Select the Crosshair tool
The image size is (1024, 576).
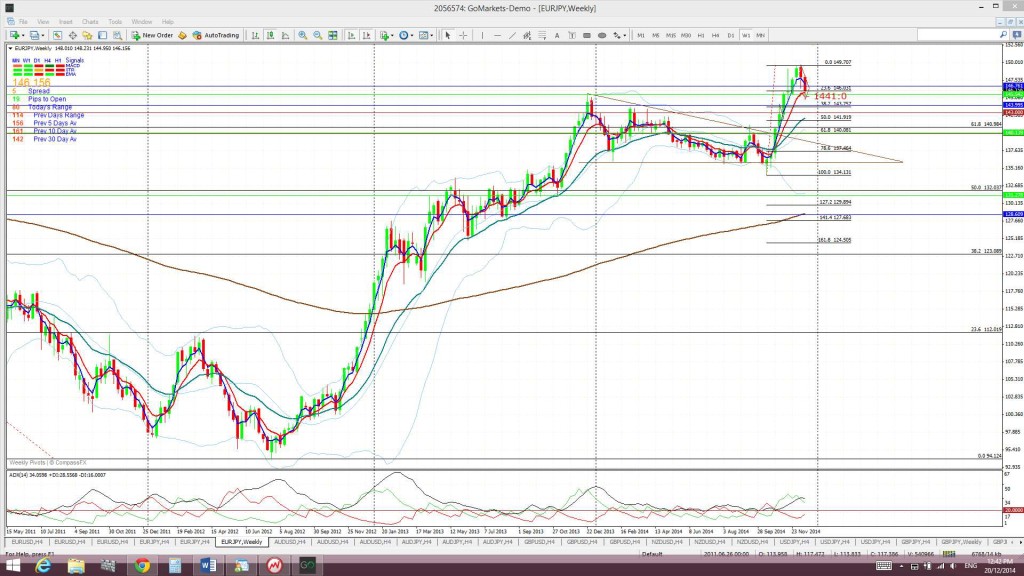click(463, 35)
